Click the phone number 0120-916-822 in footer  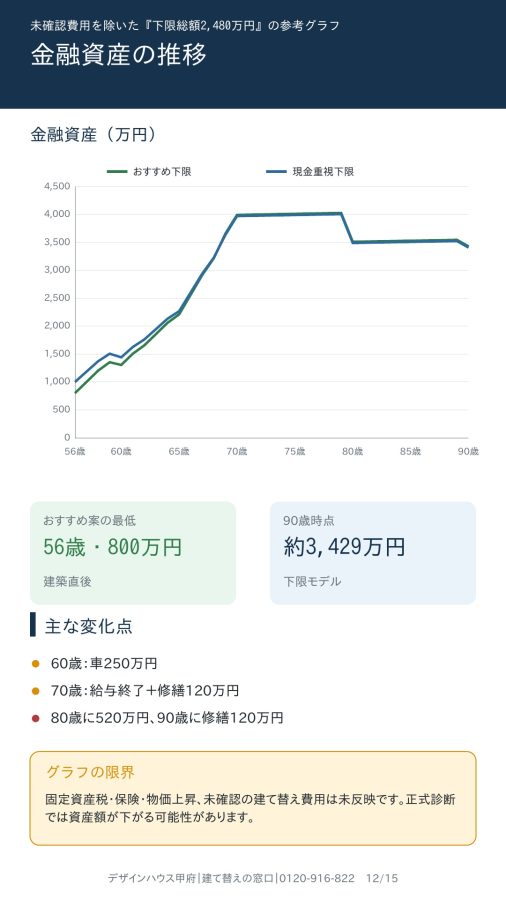317,879
